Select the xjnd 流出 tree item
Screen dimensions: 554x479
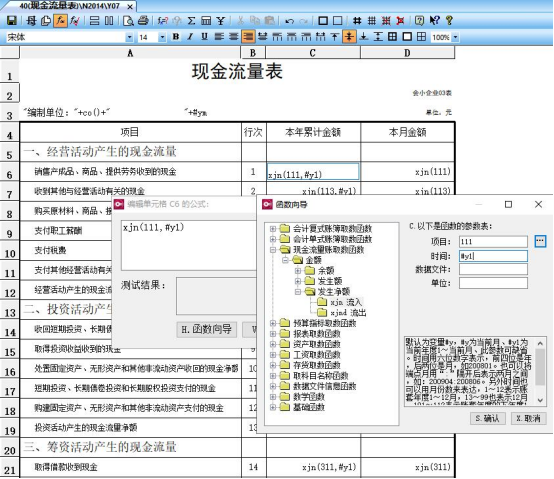[348, 313]
